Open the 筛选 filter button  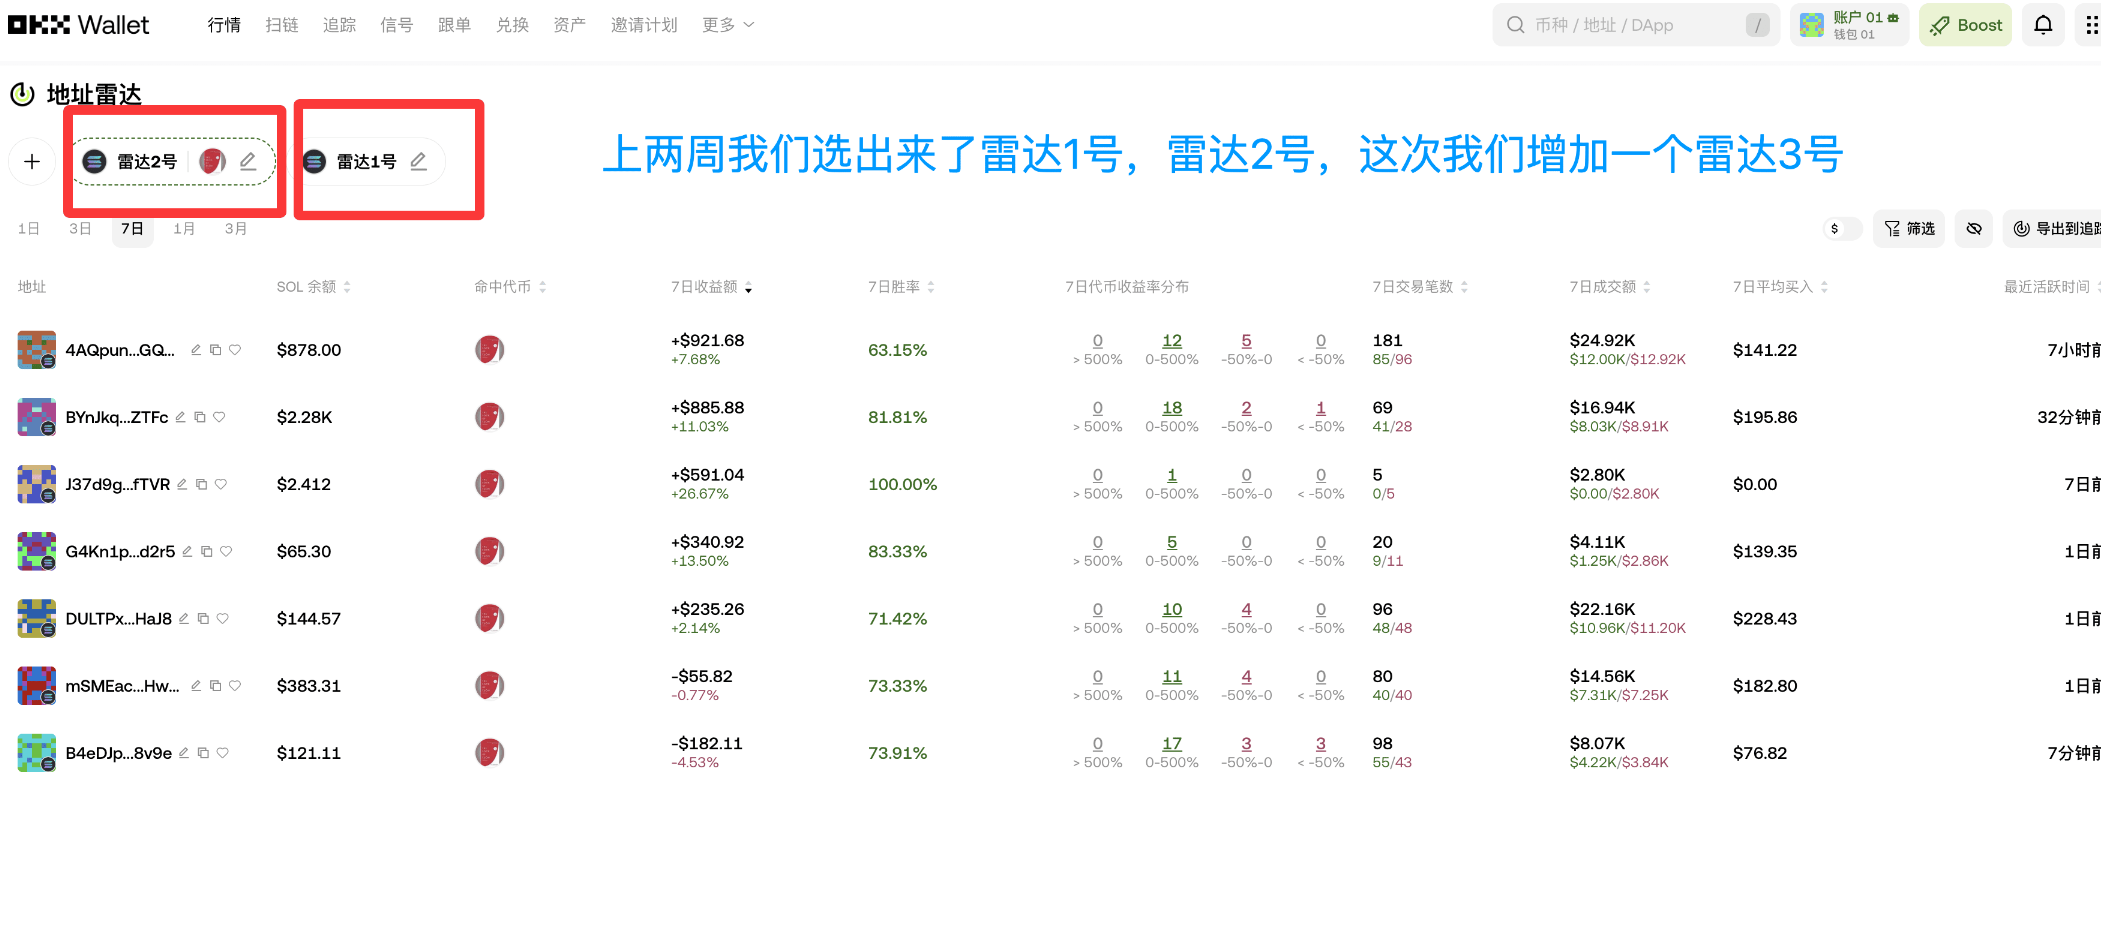pos(1909,229)
